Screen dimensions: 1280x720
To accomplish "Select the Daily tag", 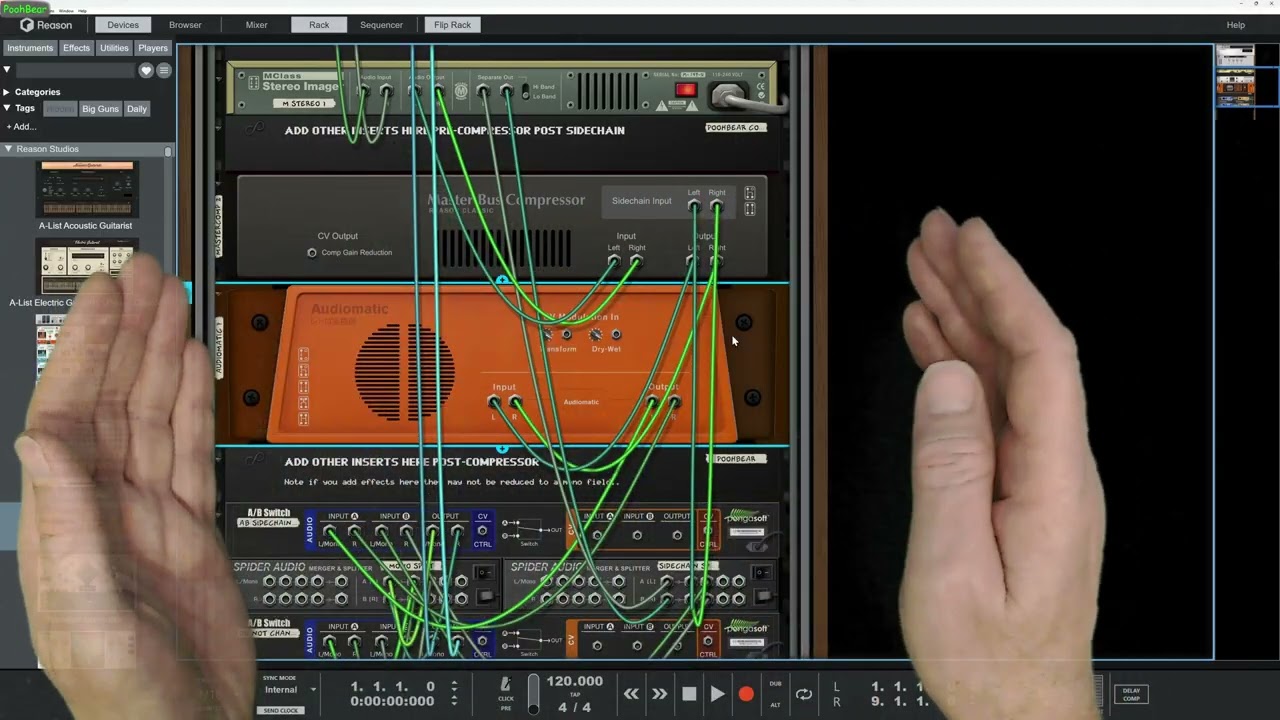I will pos(137,109).
